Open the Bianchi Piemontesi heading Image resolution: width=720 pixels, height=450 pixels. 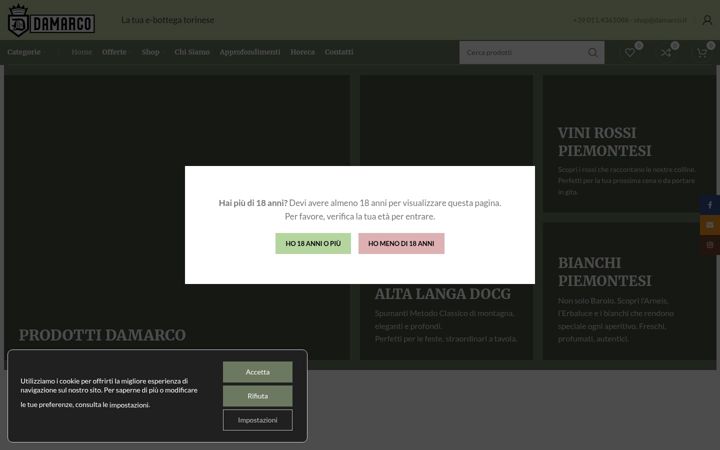[x=604, y=272]
